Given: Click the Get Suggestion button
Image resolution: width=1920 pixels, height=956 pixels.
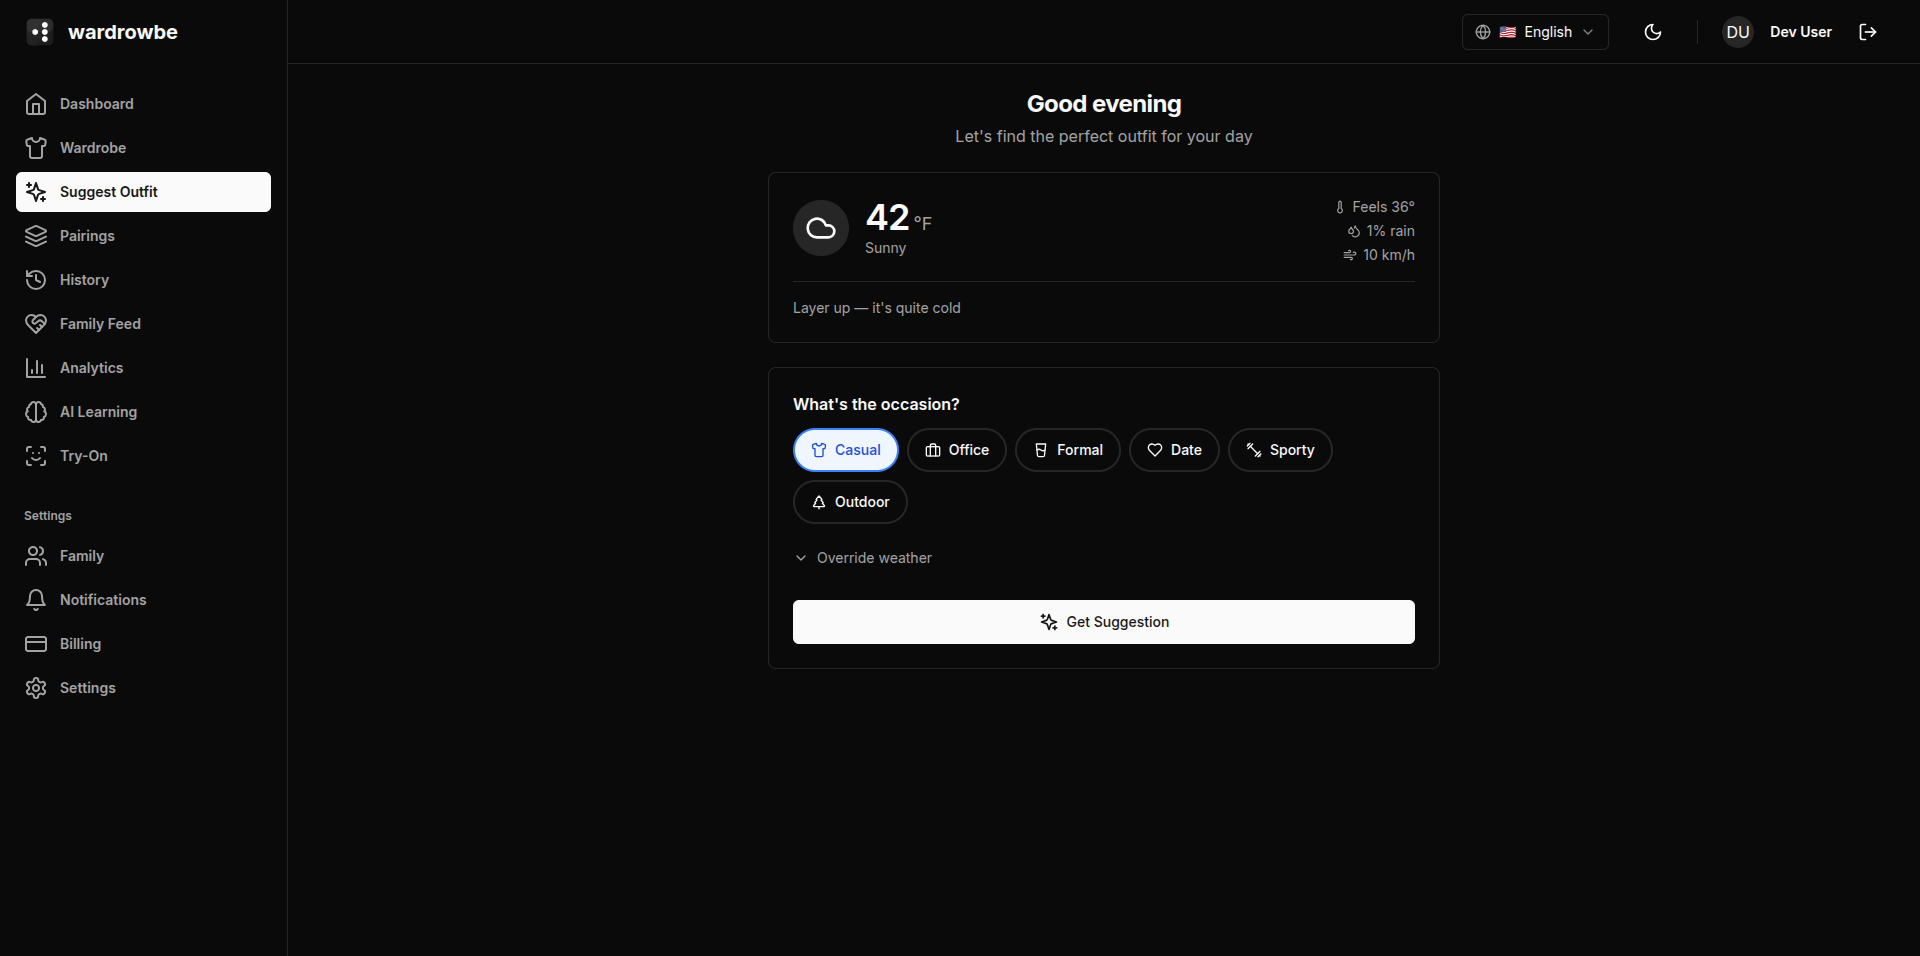Looking at the screenshot, I should (x=1103, y=621).
